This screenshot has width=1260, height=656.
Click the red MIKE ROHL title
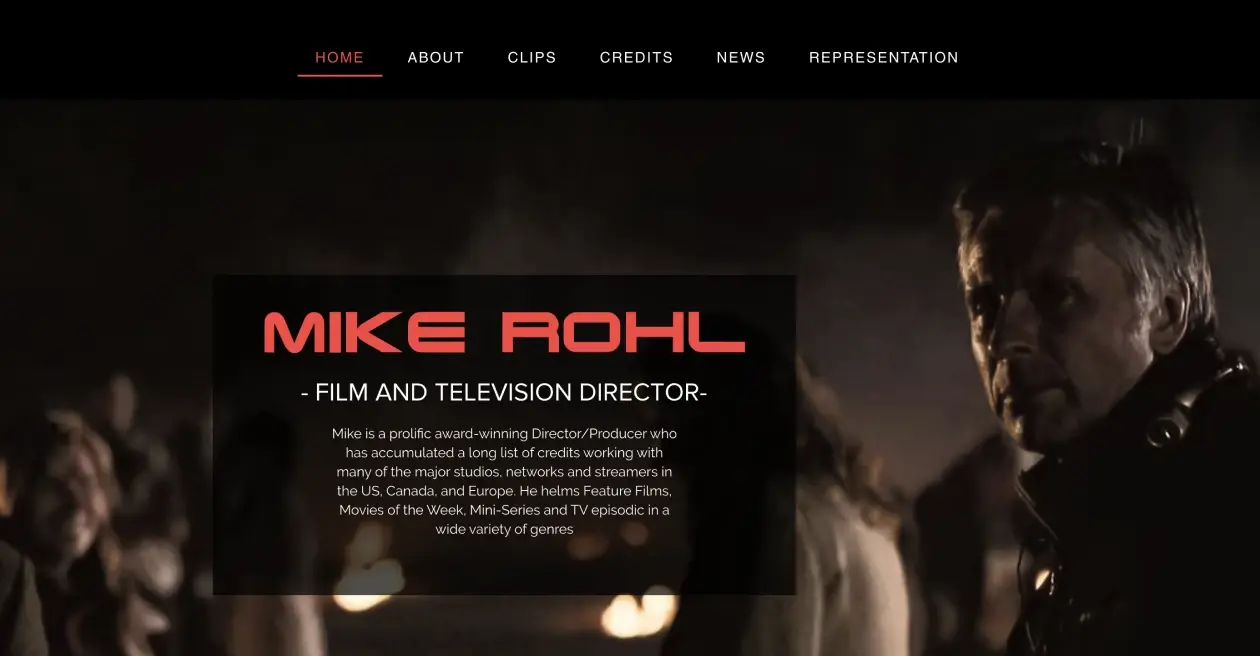504,332
